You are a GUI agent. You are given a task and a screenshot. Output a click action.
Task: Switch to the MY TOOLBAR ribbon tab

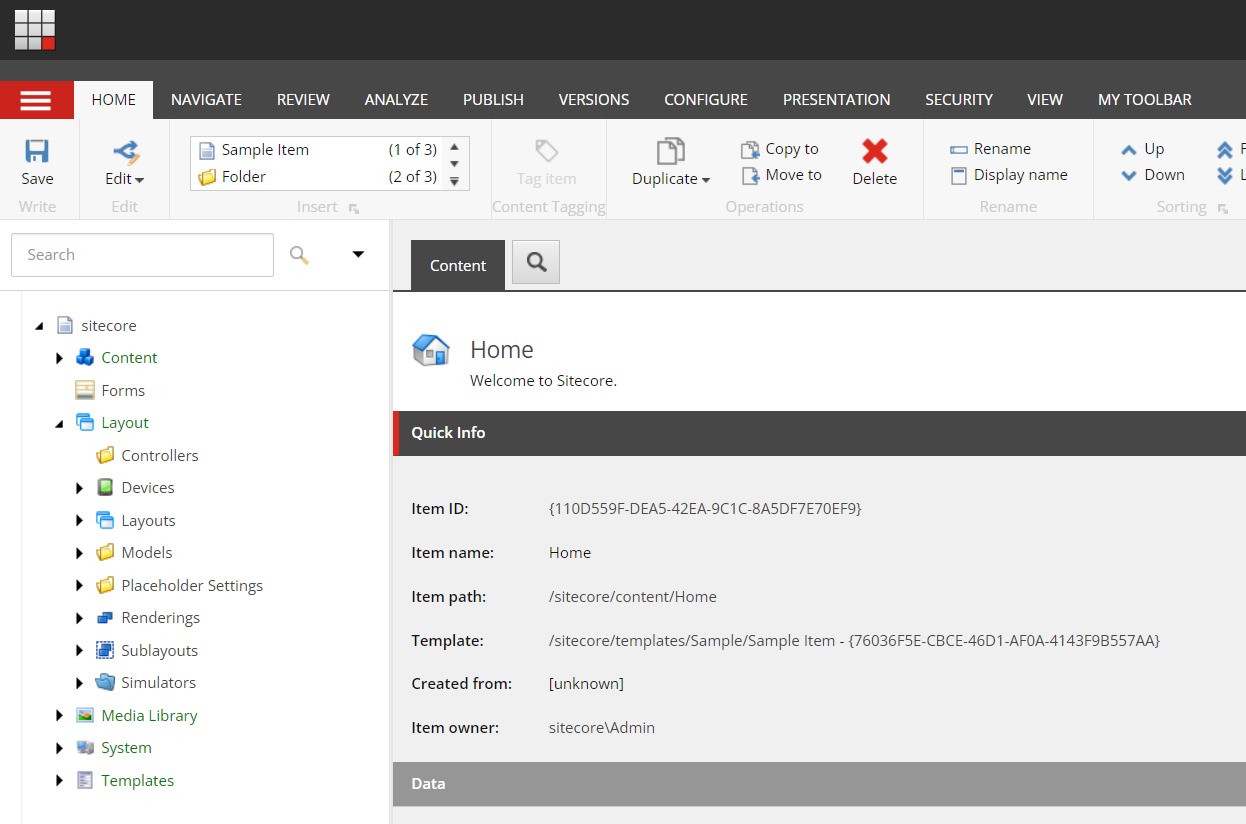(x=1145, y=100)
